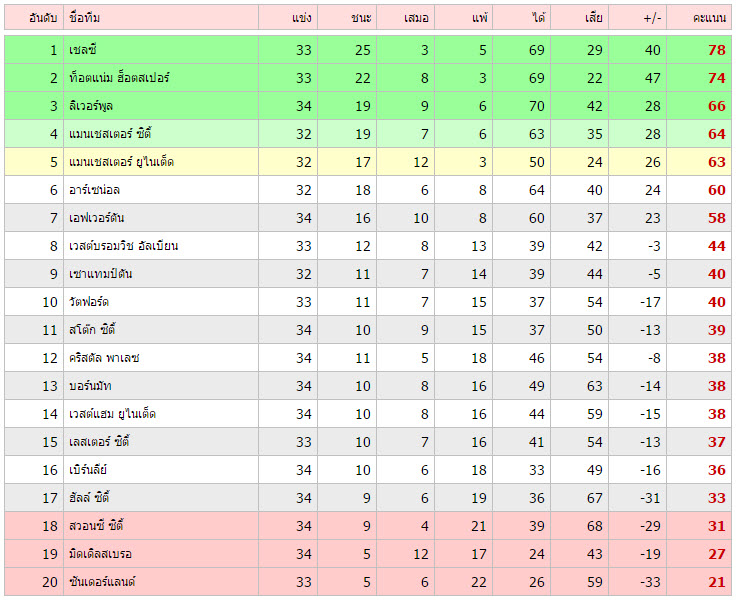The height and width of the screenshot is (600, 736).
Task: Open the เวสต์บรอมวิช อัลเบียน team link
Action: coord(124,246)
